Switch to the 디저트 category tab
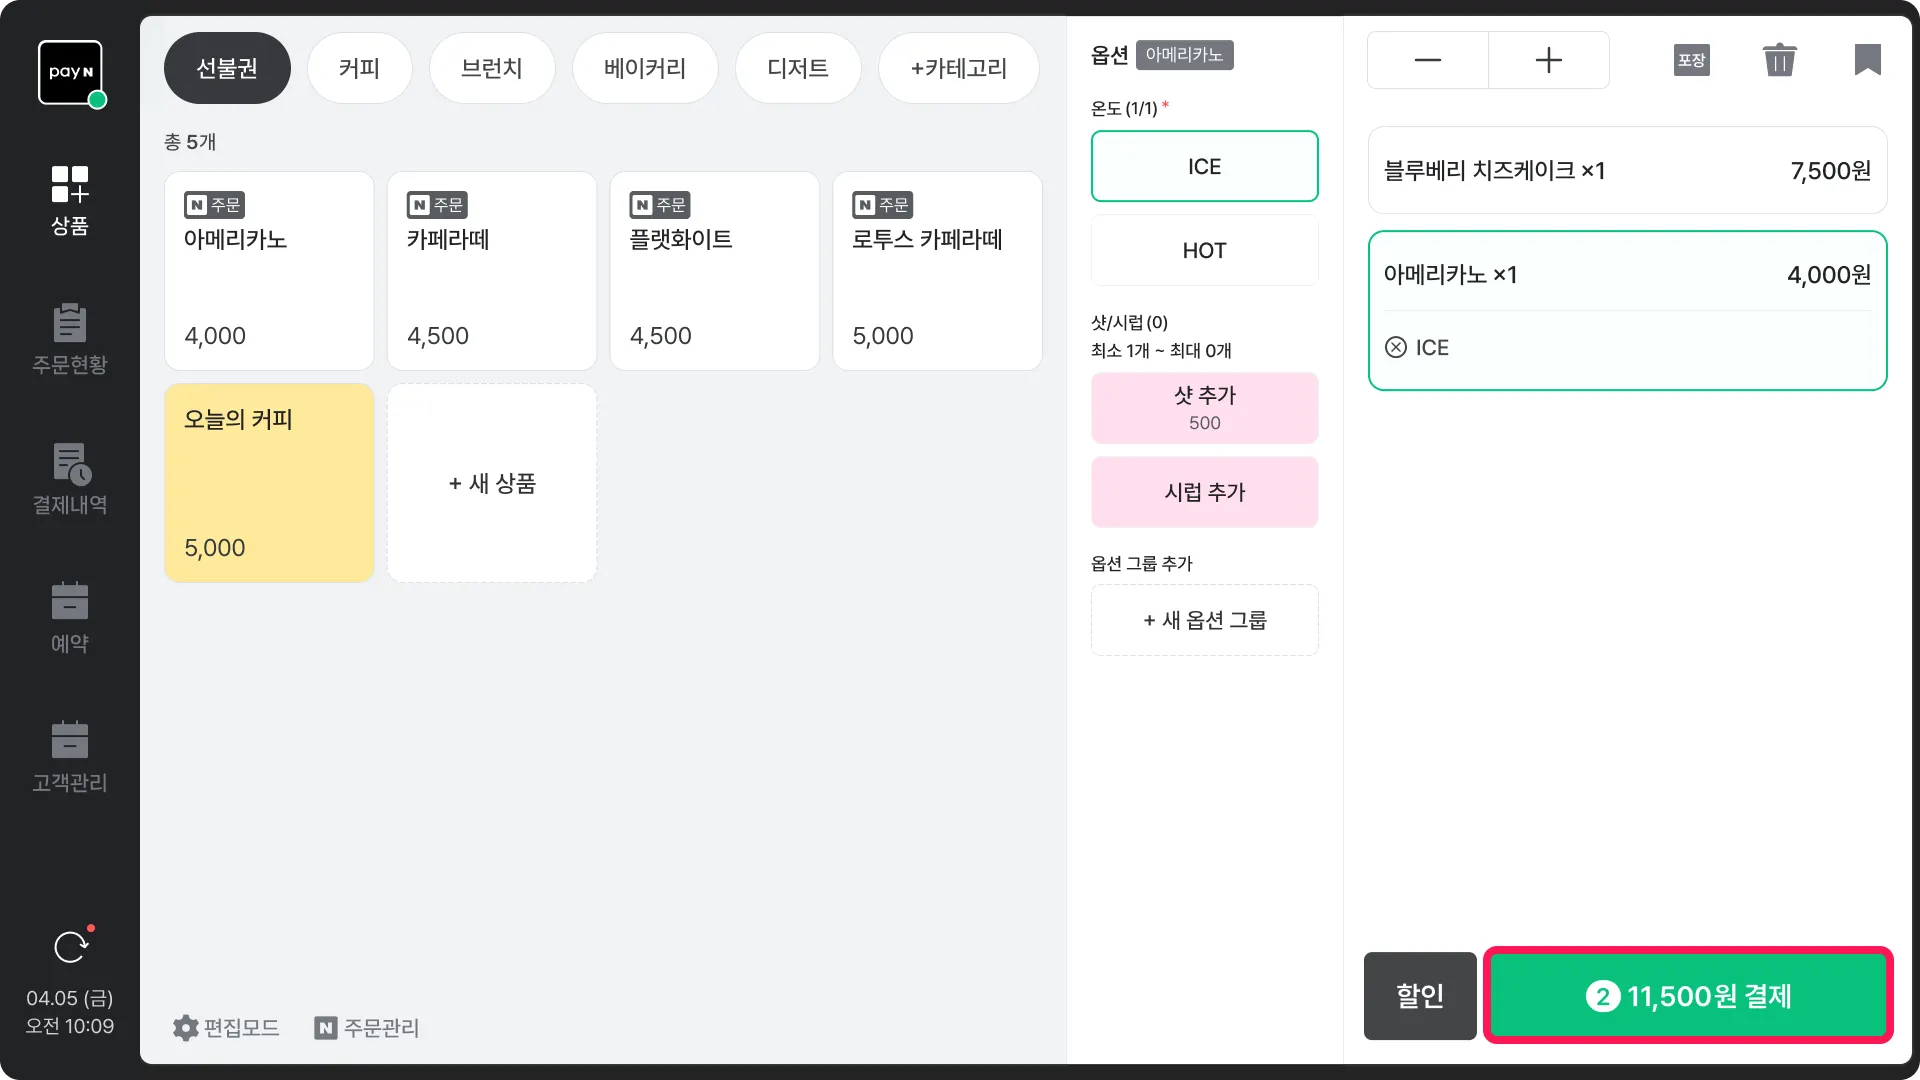1920x1080 pixels. (797, 68)
